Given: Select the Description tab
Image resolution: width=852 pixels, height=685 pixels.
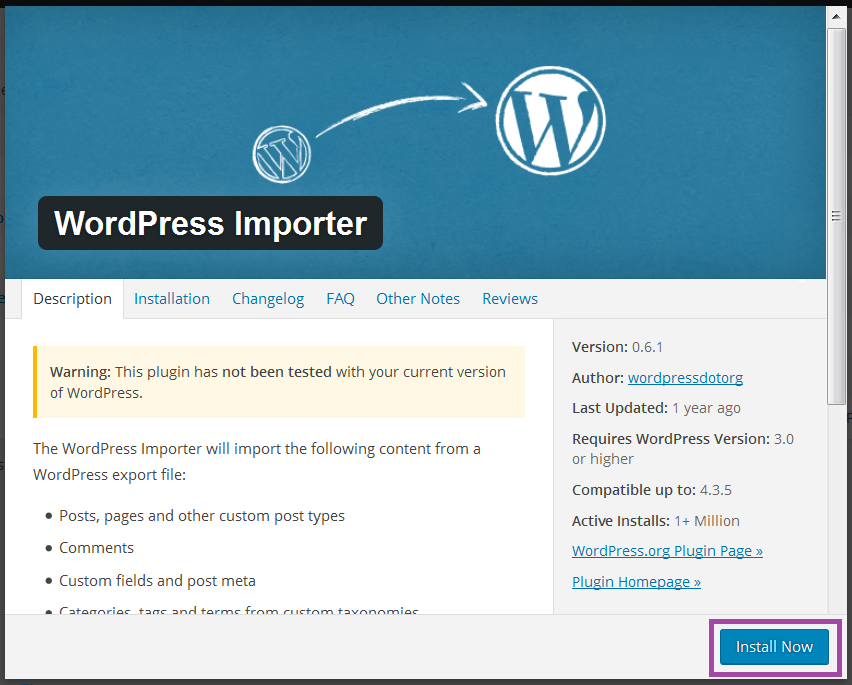Looking at the screenshot, I should (x=72, y=299).
